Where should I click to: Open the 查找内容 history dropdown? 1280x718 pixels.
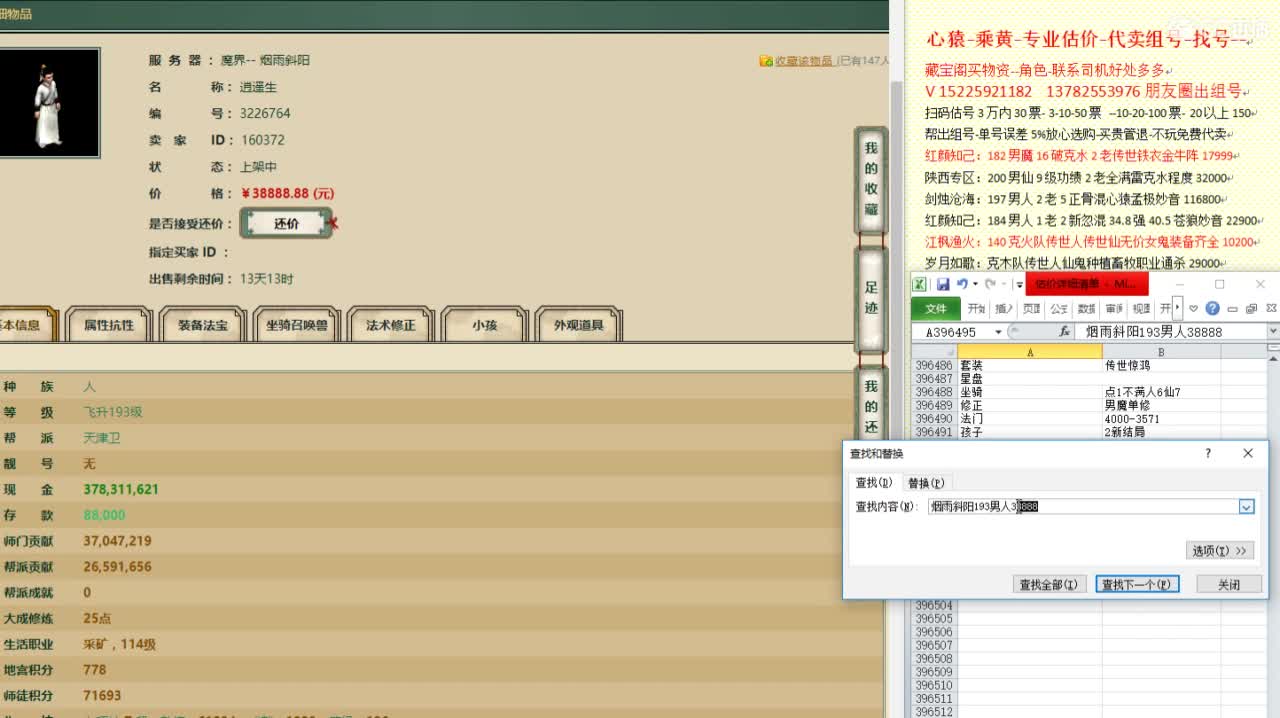(1246, 507)
